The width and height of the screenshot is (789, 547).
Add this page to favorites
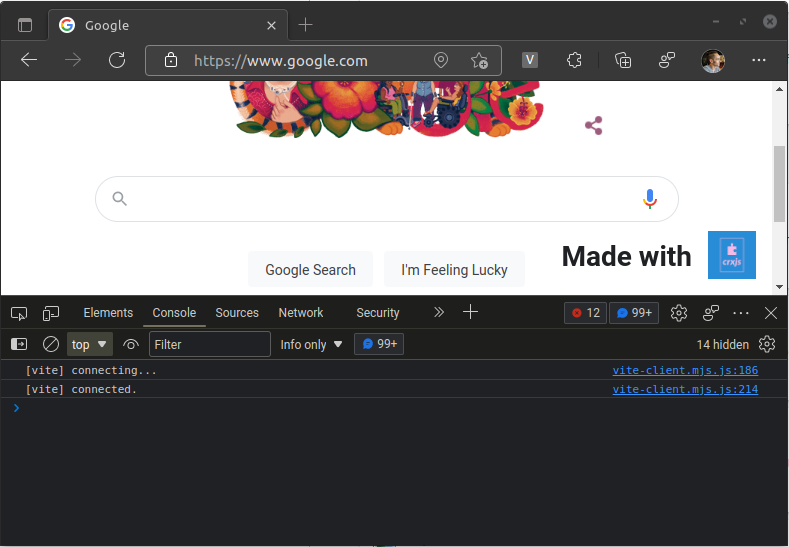click(x=479, y=60)
